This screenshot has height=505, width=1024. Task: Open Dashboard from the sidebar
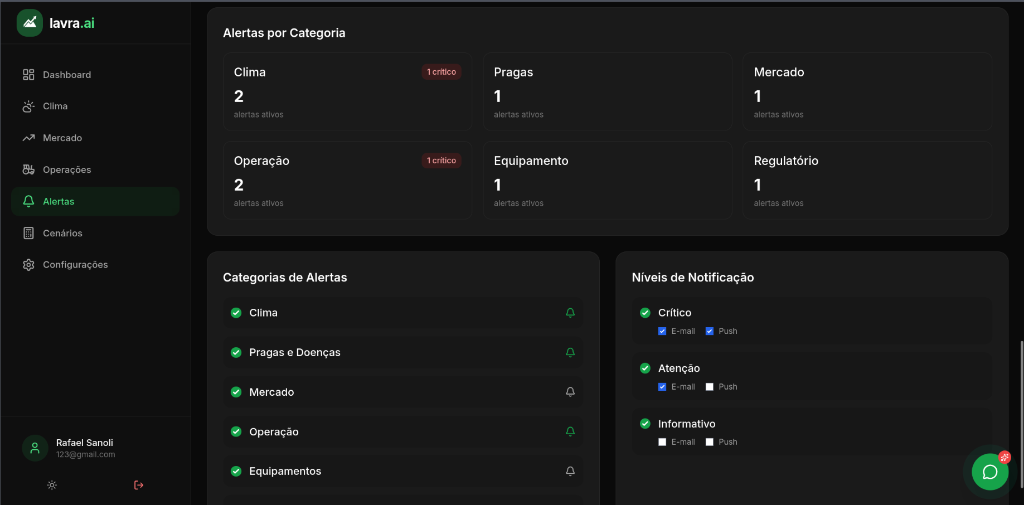66,75
